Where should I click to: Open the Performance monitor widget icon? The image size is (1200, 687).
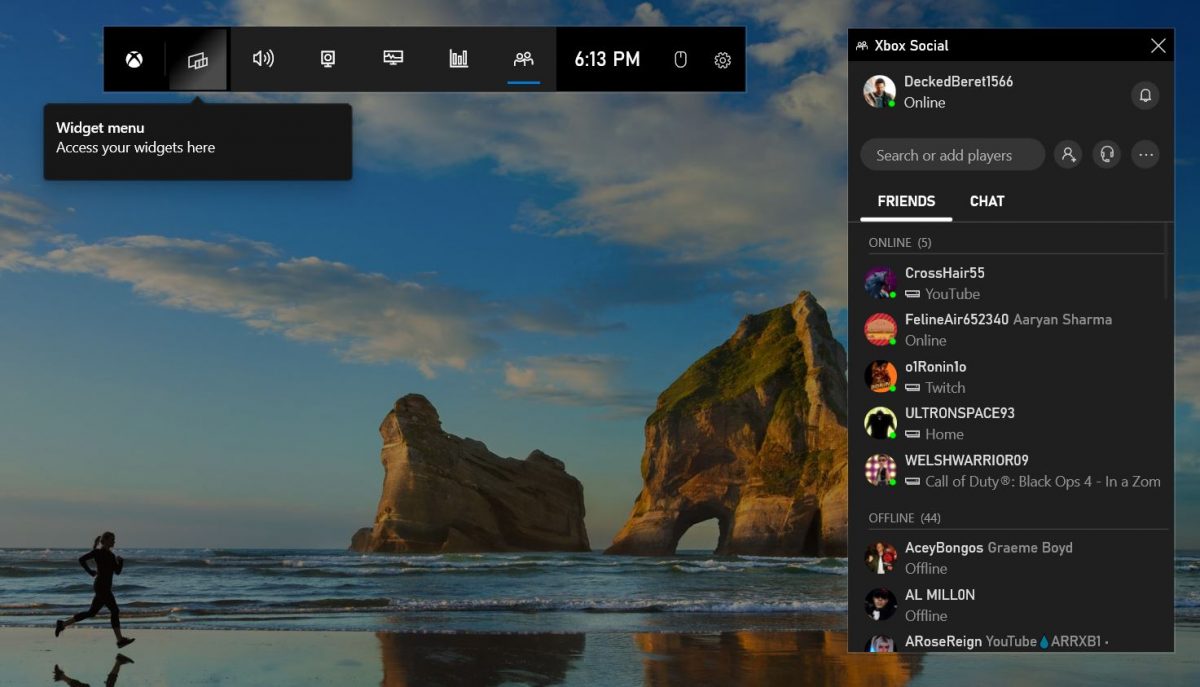coord(393,59)
